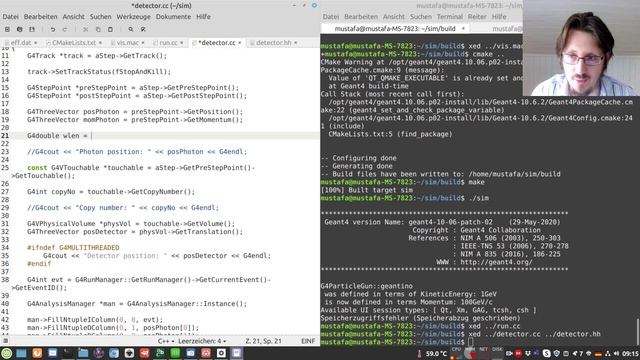Image resolution: width=640 pixels, height=360 pixels.
Task: Open the Datei menu in terminal window
Action: (331, 17)
